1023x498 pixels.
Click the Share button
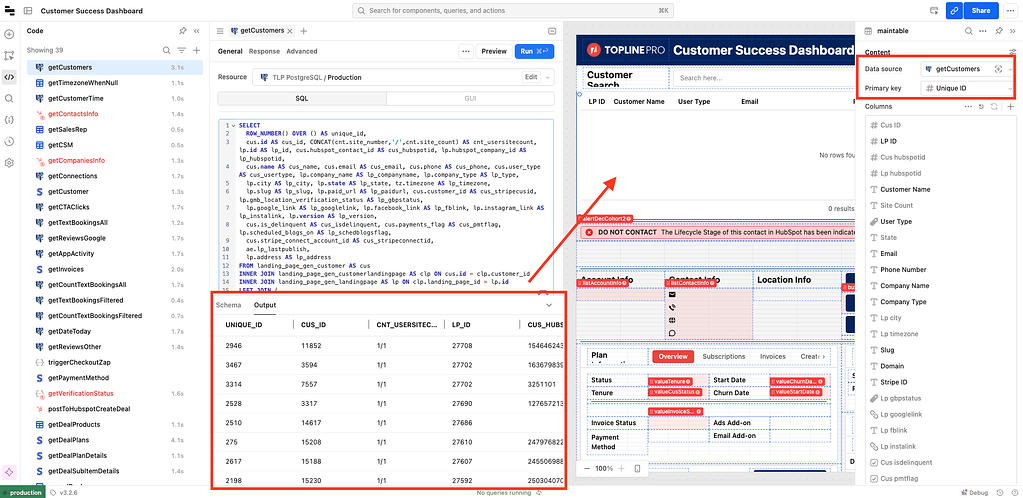tap(980, 10)
